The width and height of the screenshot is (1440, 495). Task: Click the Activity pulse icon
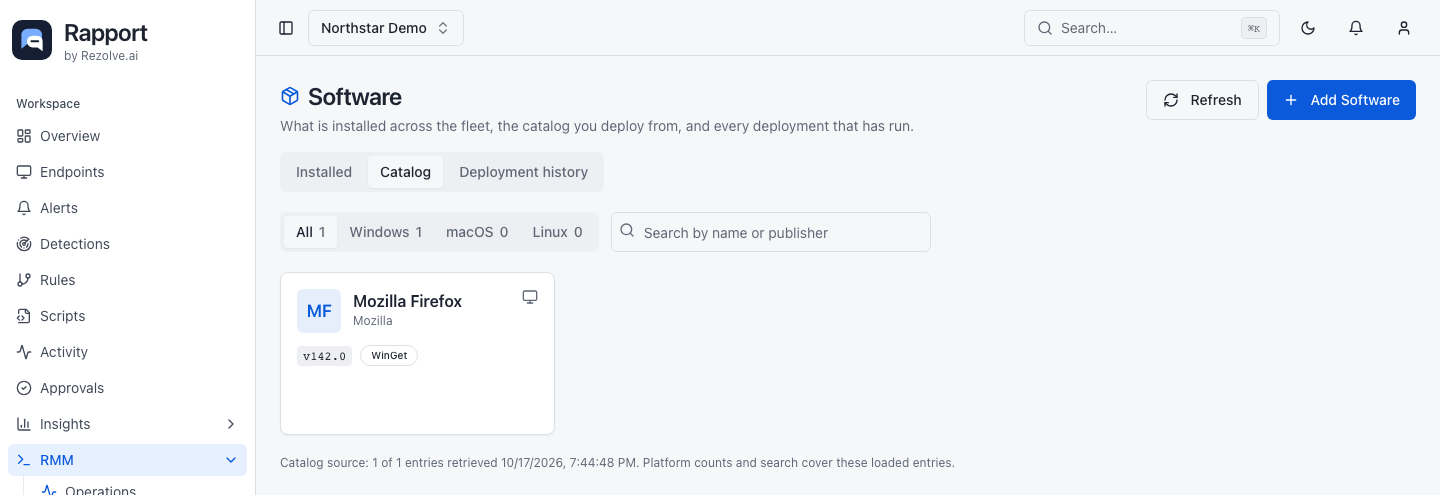(24, 352)
